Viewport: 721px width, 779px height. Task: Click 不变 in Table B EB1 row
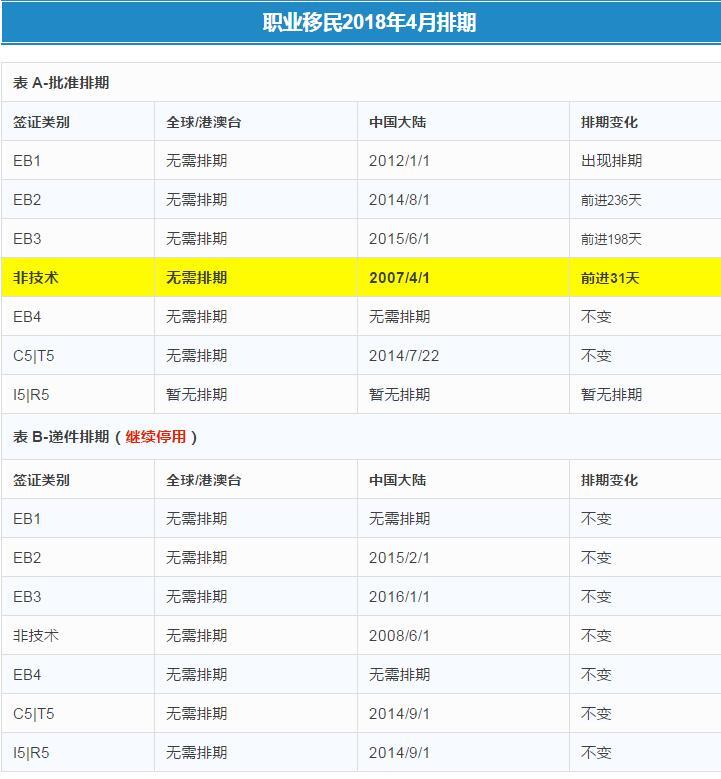[x=596, y=519]
